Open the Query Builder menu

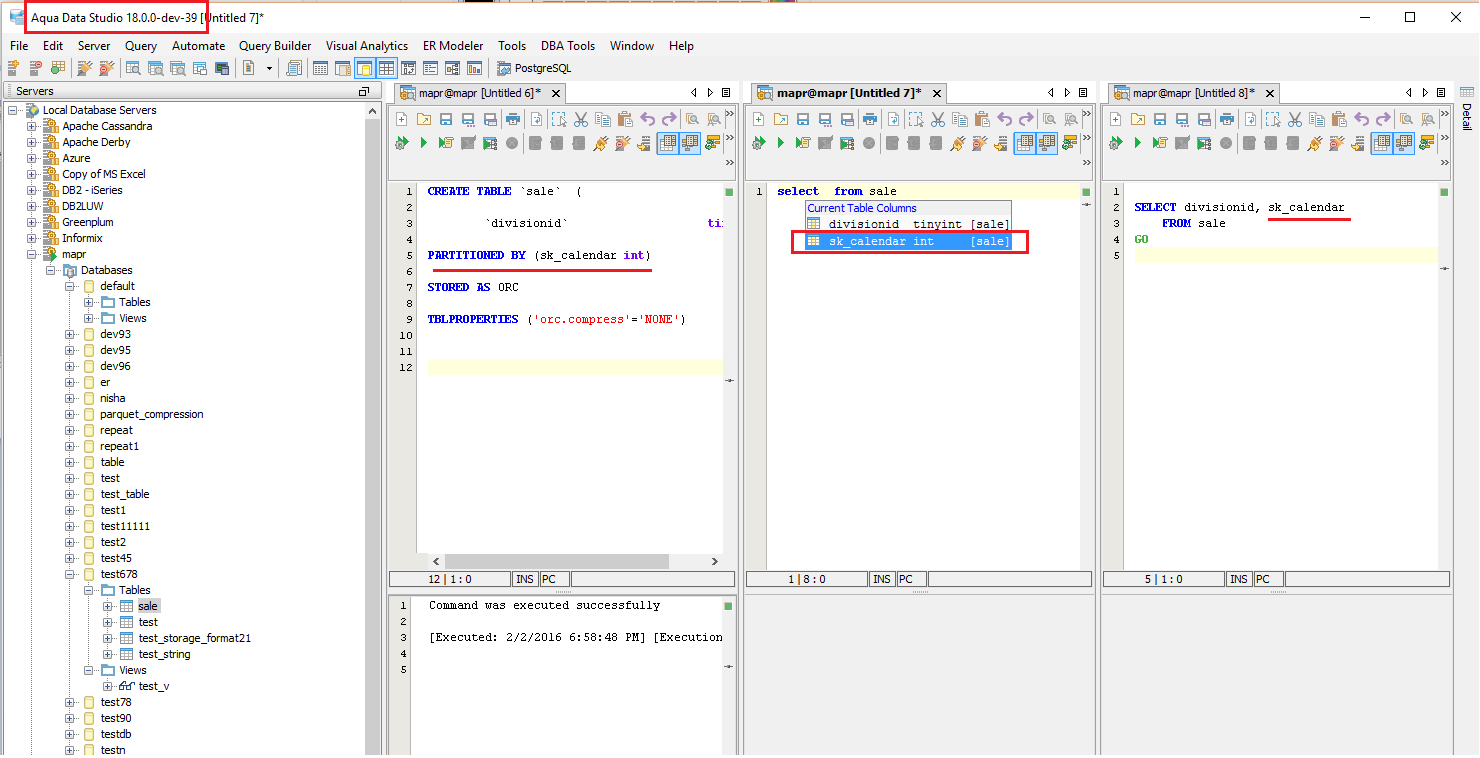[275, 46]
